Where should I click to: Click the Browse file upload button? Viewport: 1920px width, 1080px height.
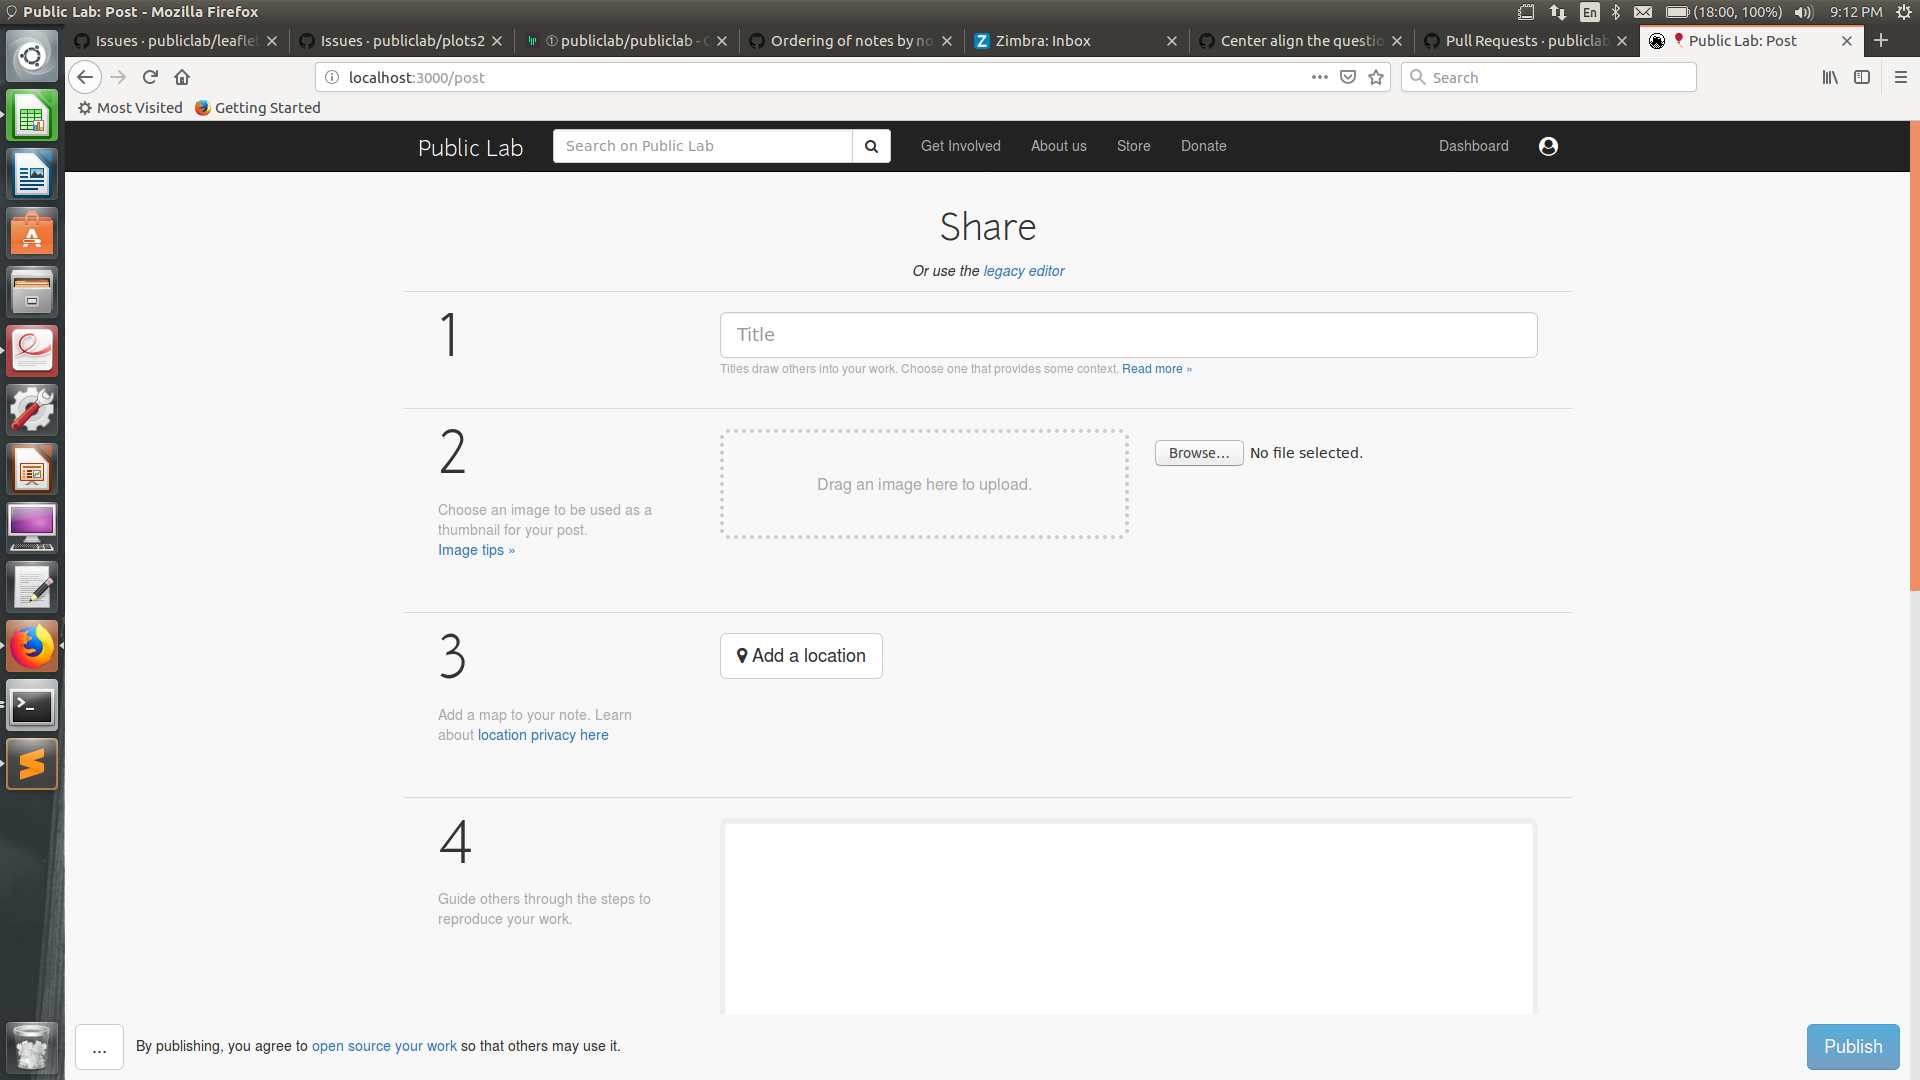pos(1198,453)
